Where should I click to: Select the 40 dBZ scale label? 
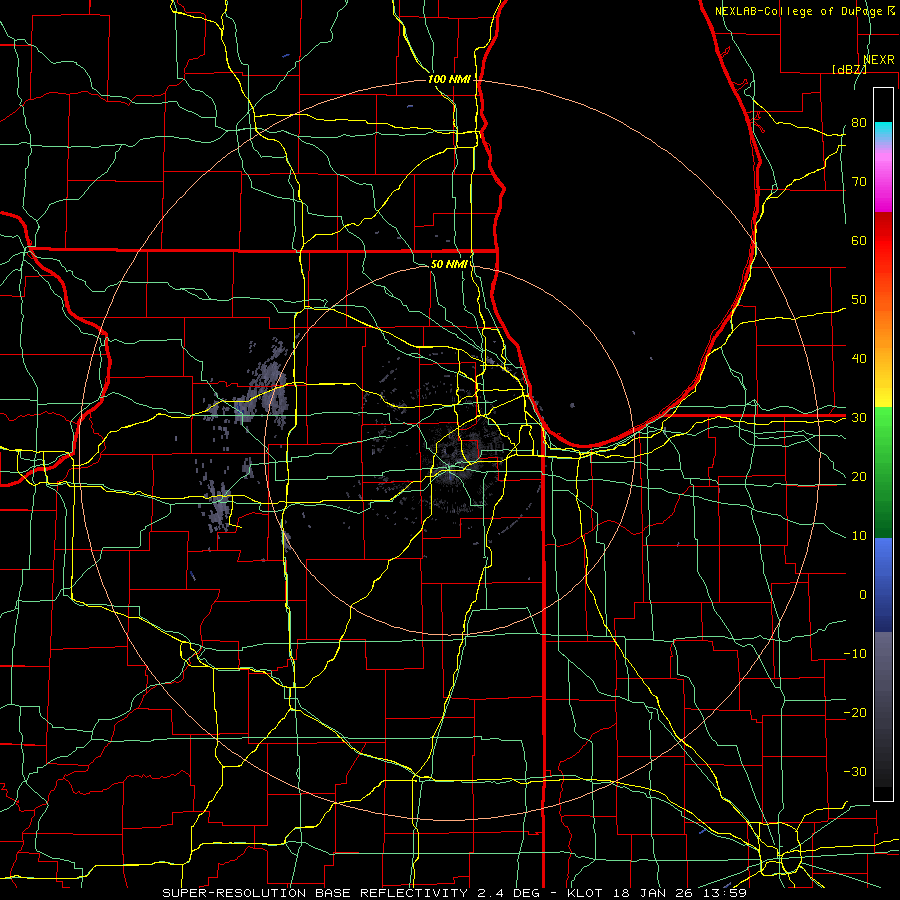[859, 359]
